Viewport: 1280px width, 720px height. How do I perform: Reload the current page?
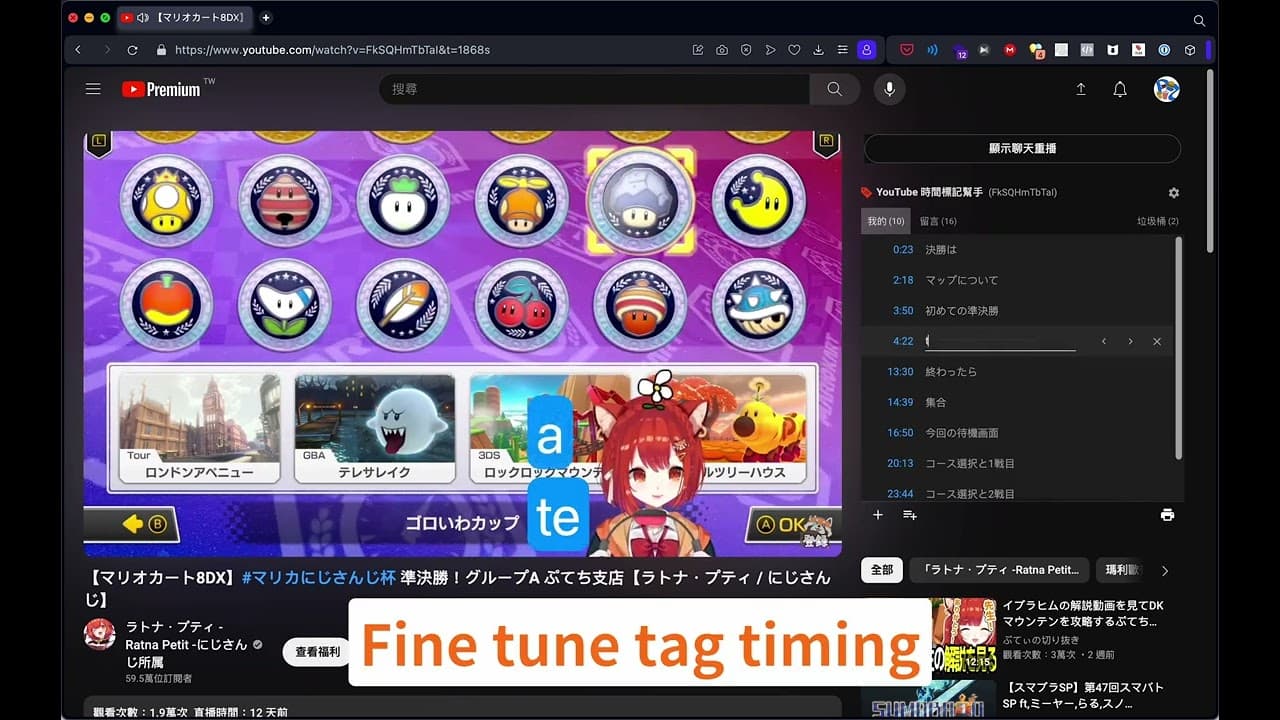coord(132,49)
